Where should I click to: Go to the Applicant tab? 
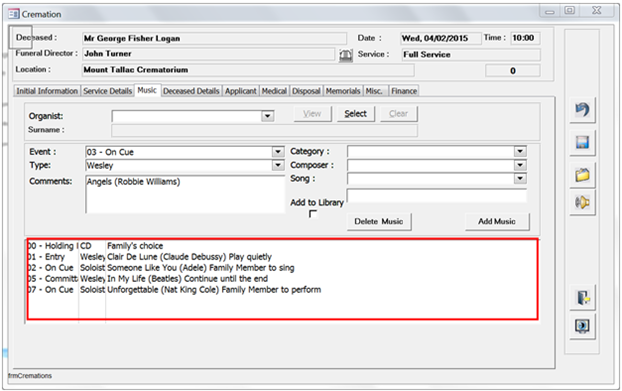click(241, 91)
